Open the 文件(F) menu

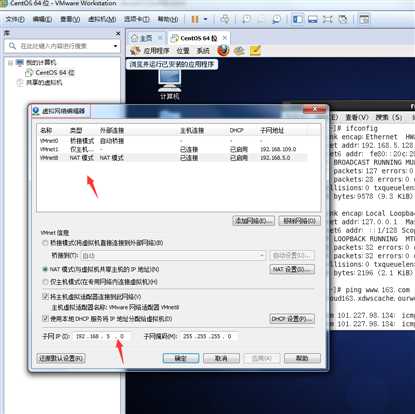click(x=15, y=19)
